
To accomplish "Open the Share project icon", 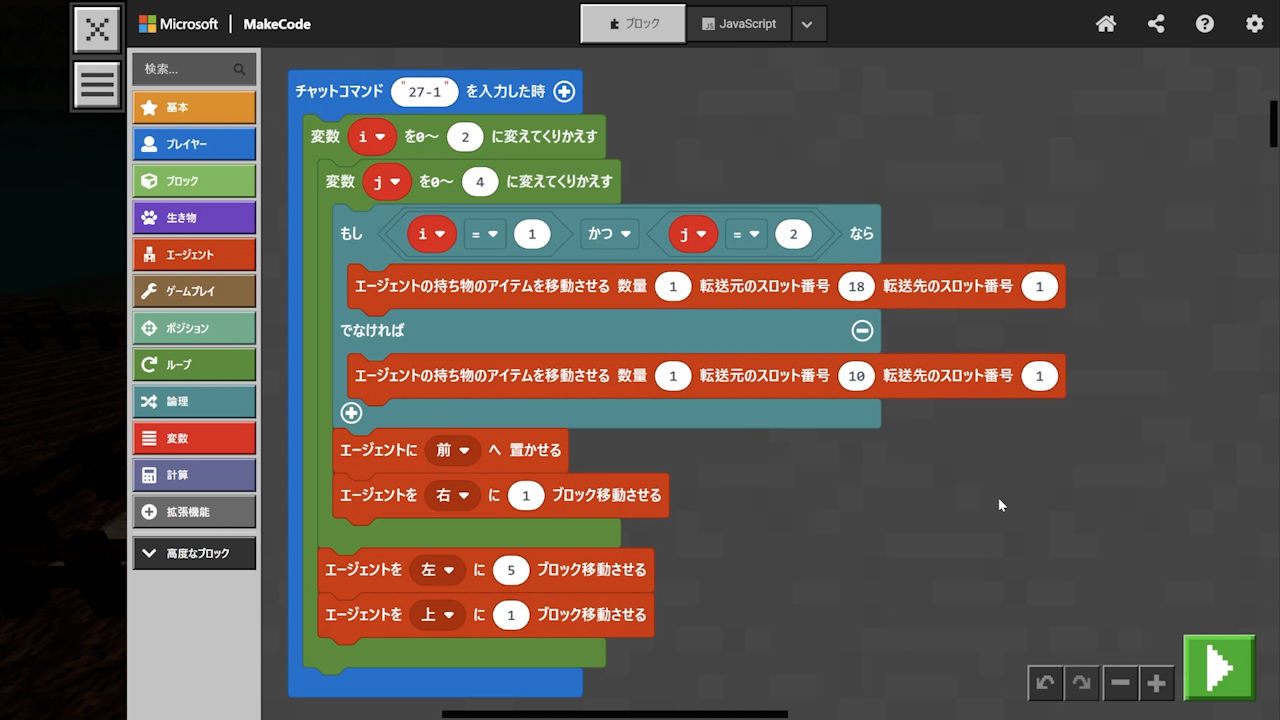I will tap(1156, 24).
